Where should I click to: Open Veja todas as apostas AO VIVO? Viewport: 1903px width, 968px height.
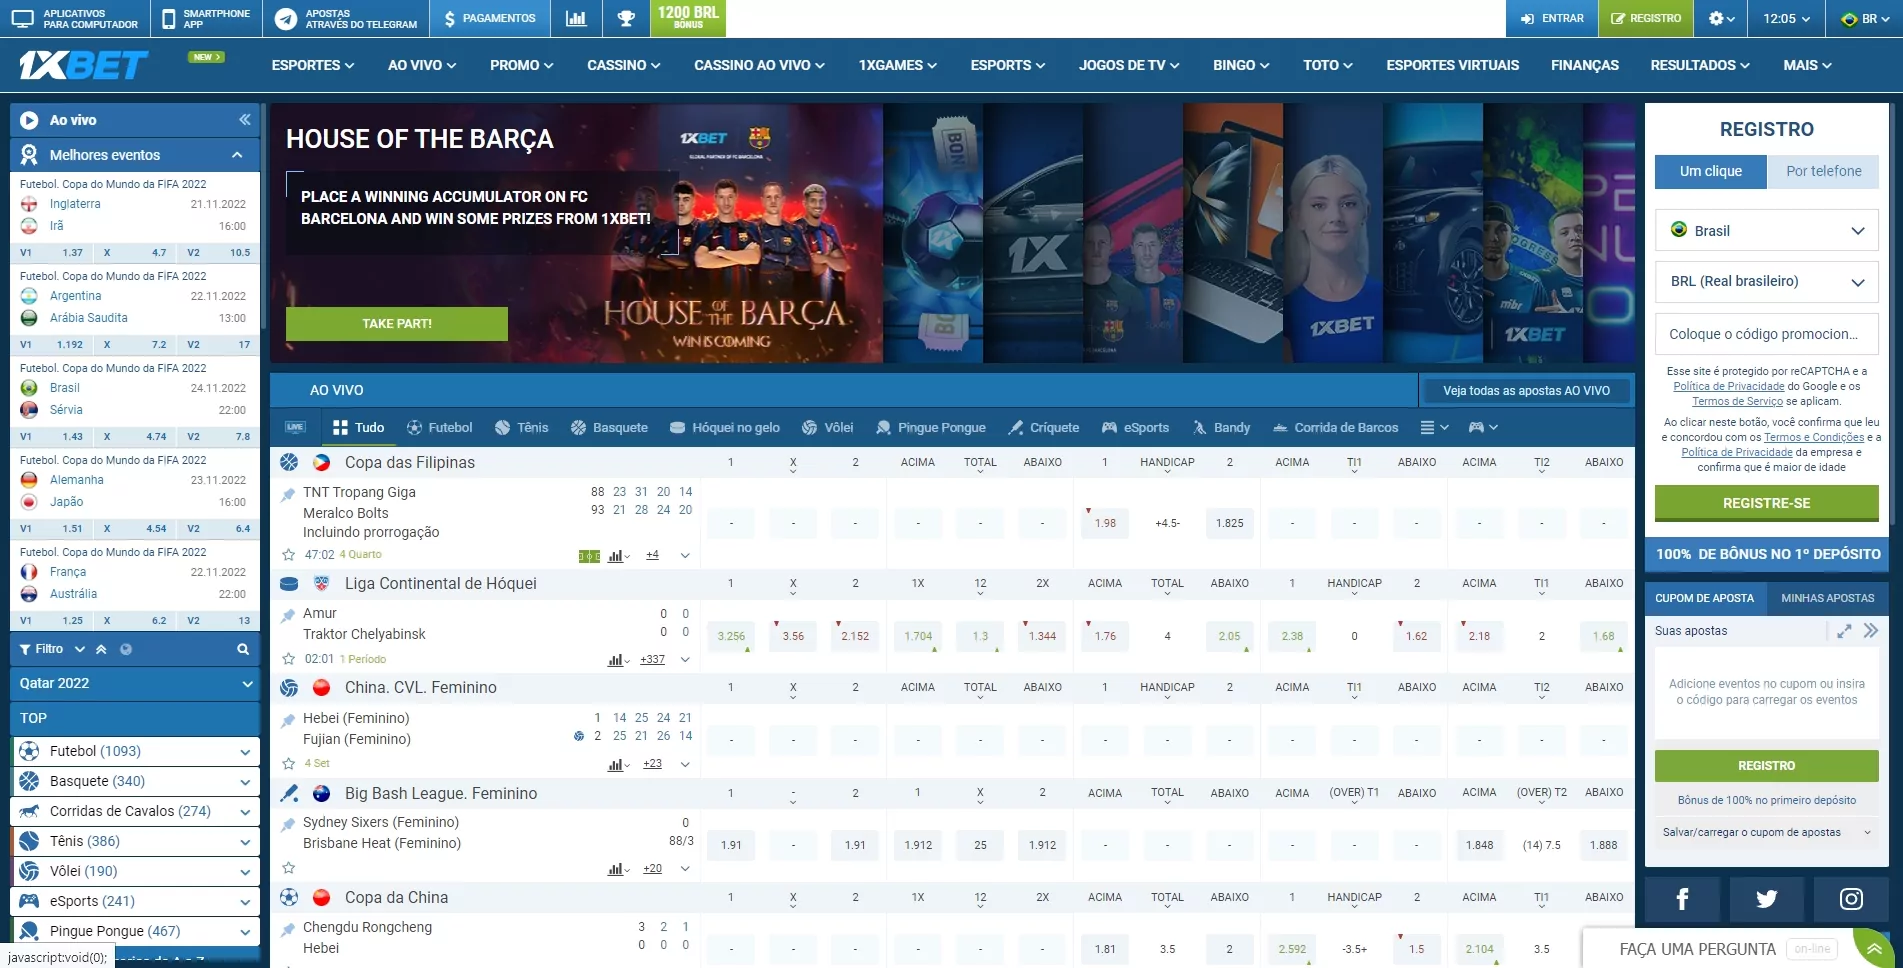tap(1526, 391)
